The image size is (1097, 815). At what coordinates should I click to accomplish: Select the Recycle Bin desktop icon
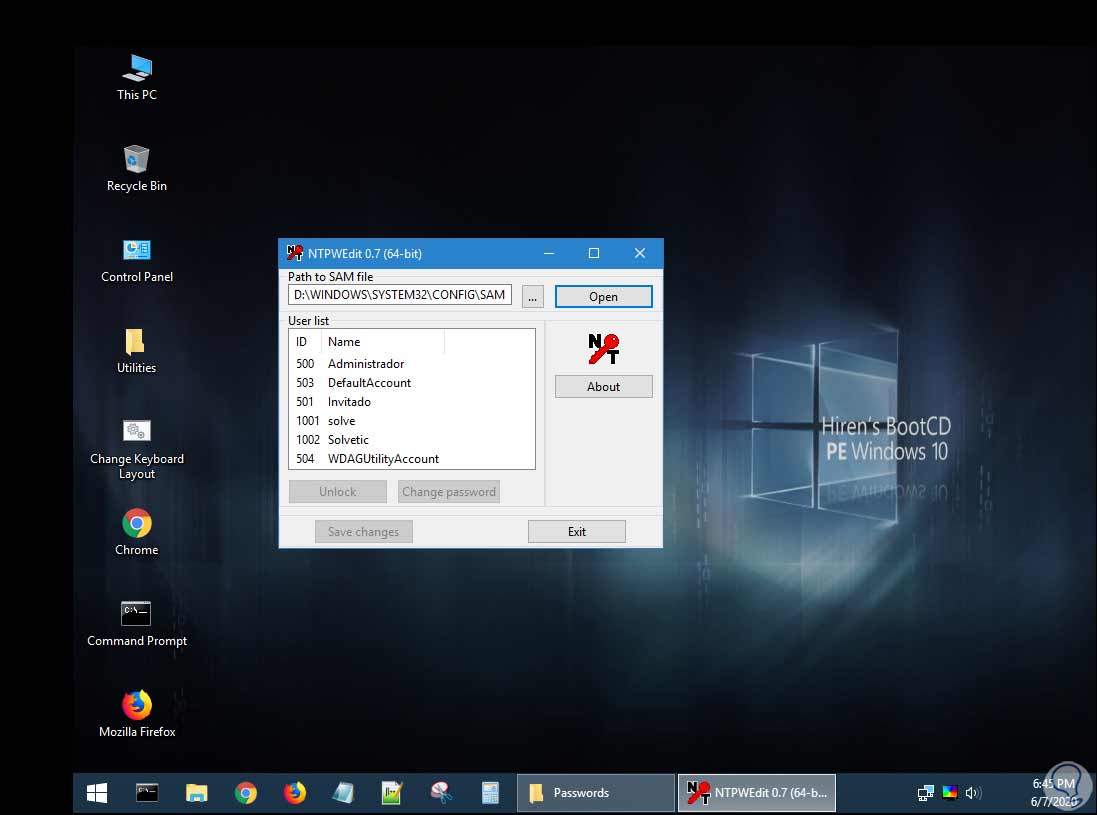click(x=137, y=168)
